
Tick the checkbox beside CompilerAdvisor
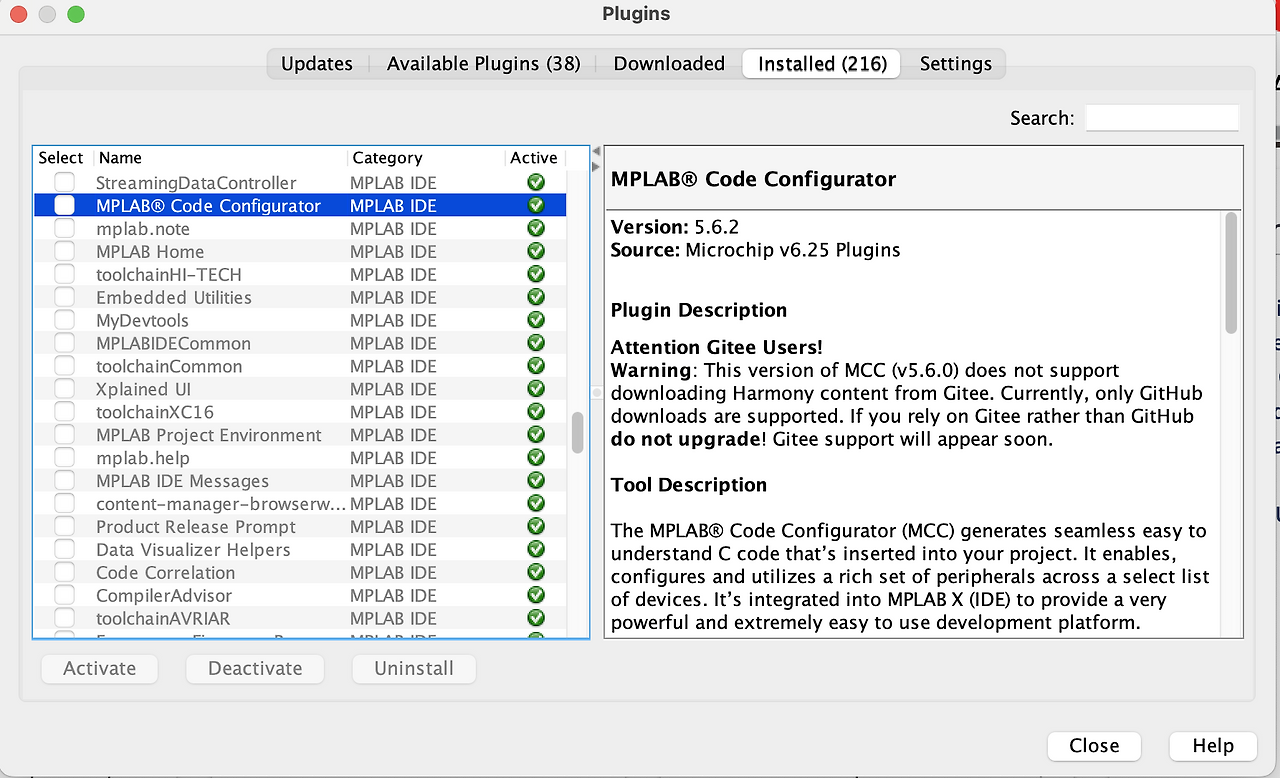pos(64,596)
